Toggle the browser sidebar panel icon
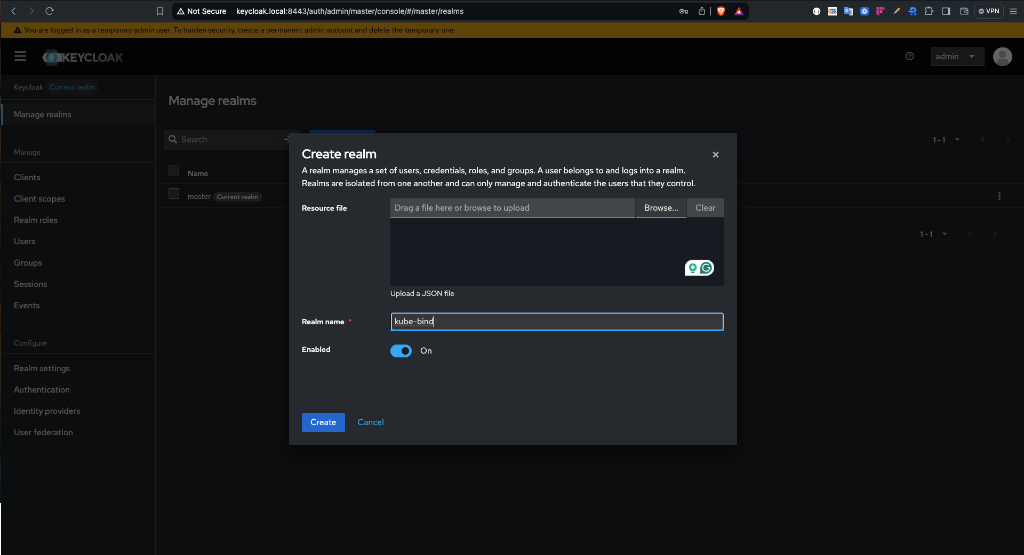Image resolution: width=1024 pixels, height=555 pixels. tap(946, 11)
